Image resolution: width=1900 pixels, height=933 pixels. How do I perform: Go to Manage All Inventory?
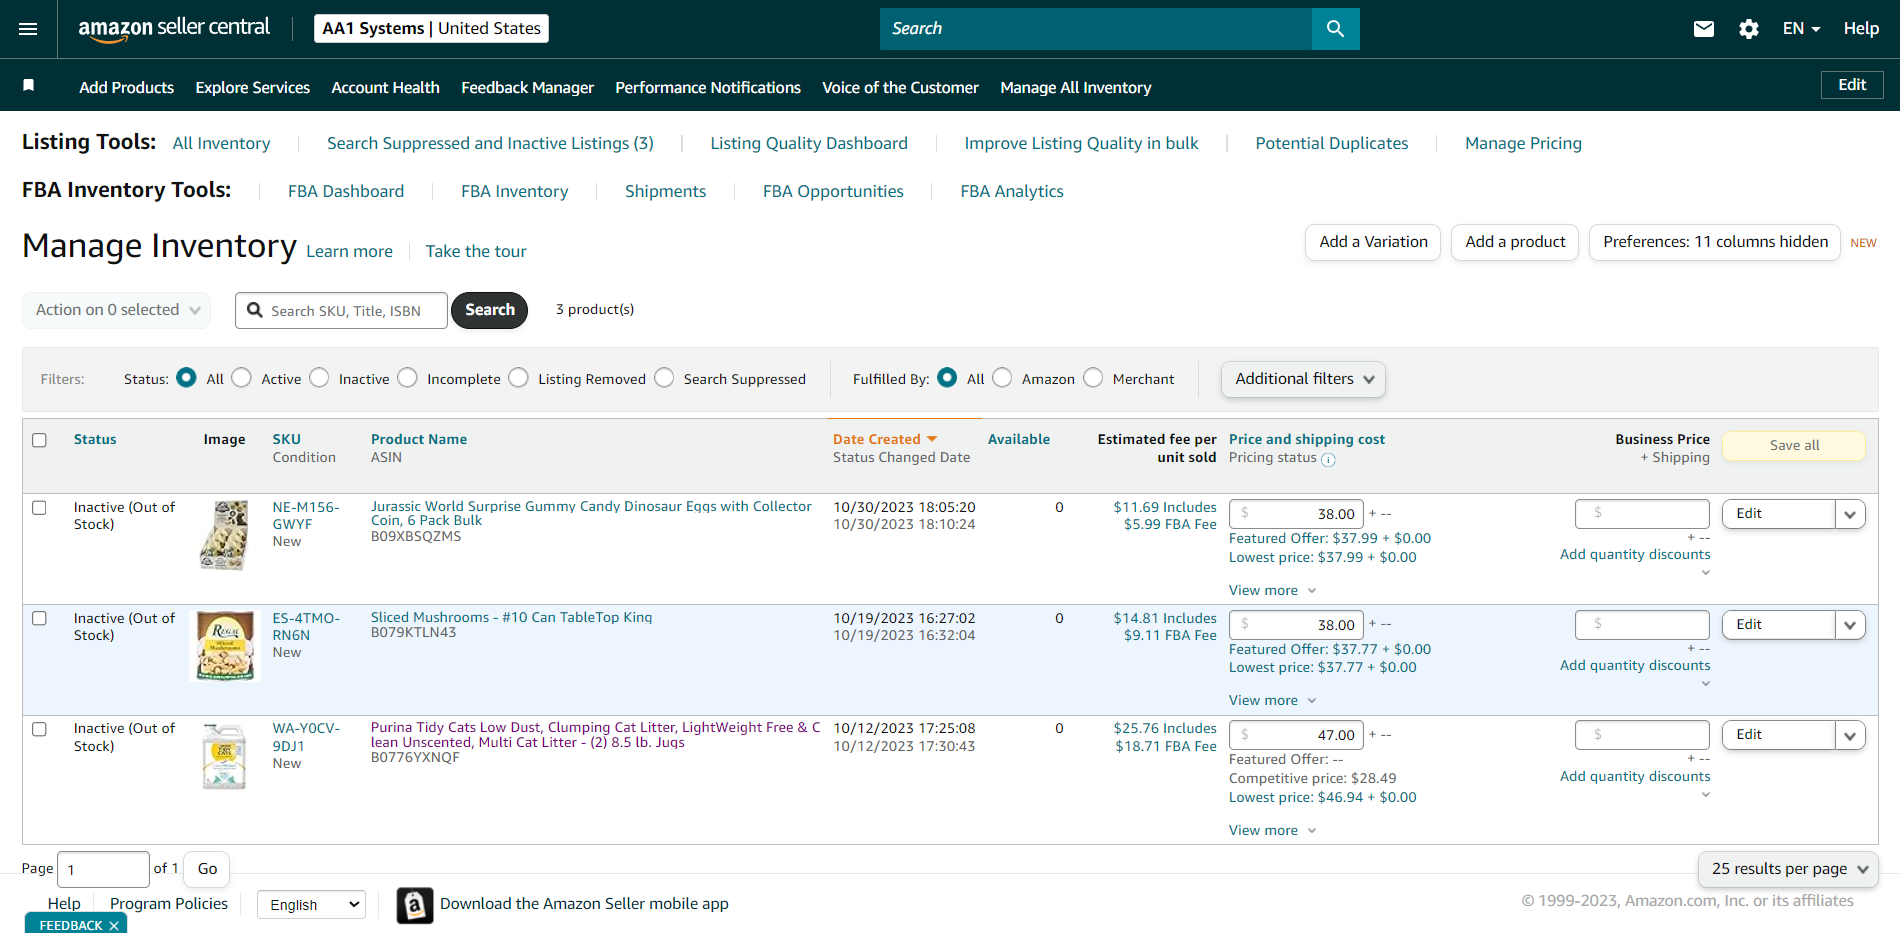tap(1076, 88)
